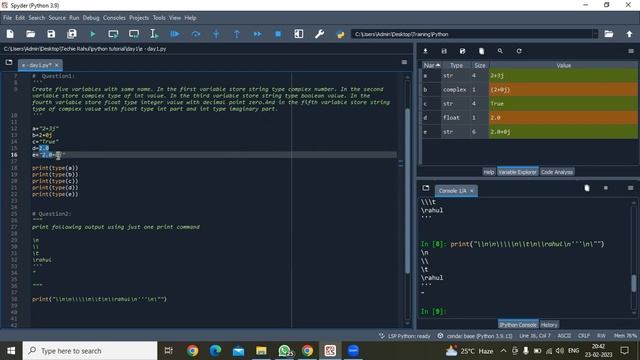Maximize the current pane
This screenshot has width=640, height=360.
[299, 34]
